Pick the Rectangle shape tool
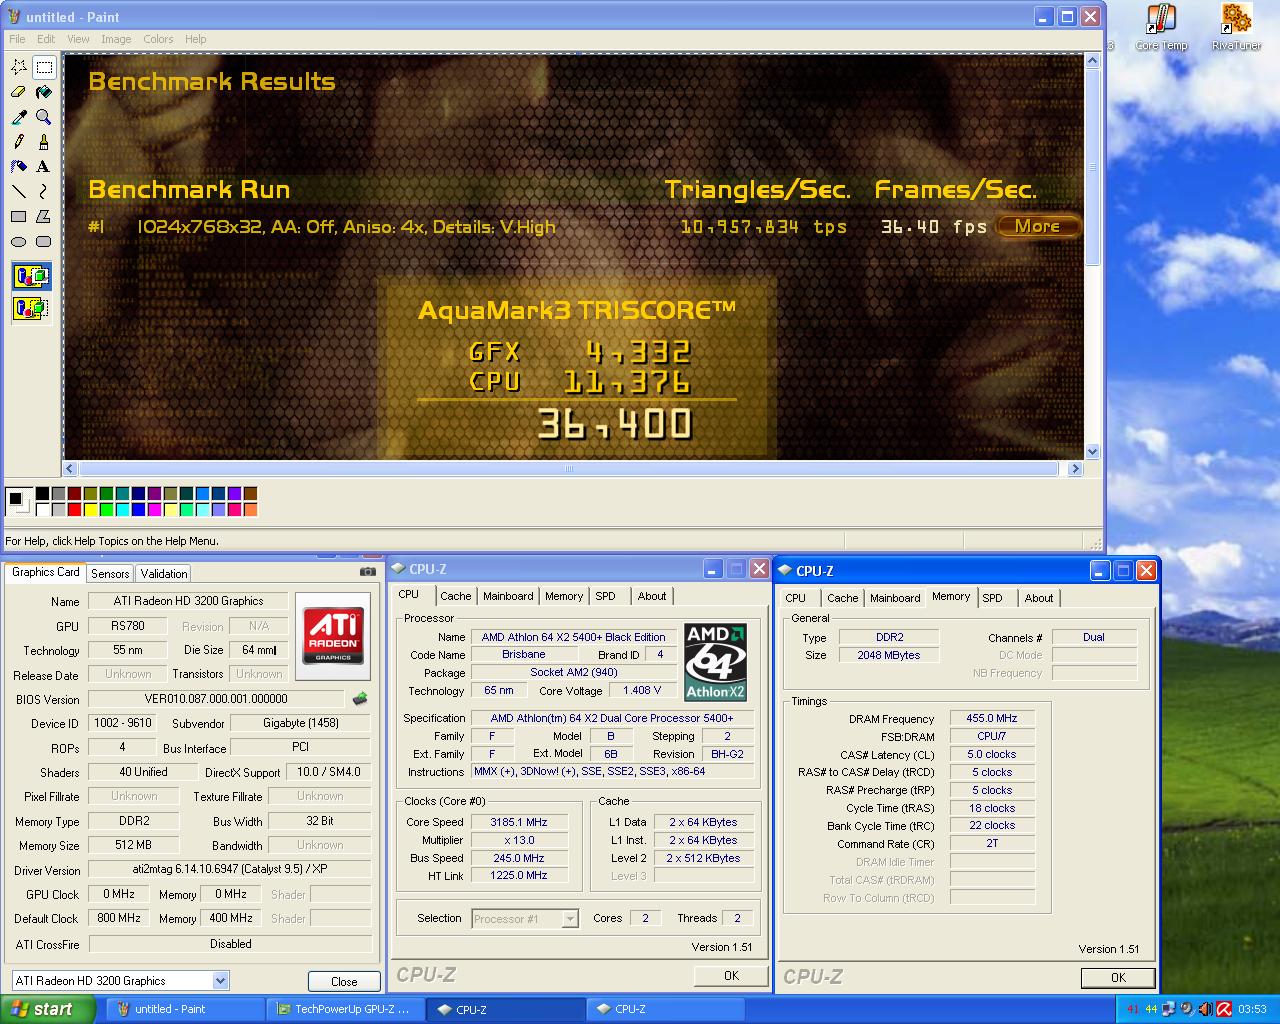This screenshot has height=1024, width=1280. 19,217
